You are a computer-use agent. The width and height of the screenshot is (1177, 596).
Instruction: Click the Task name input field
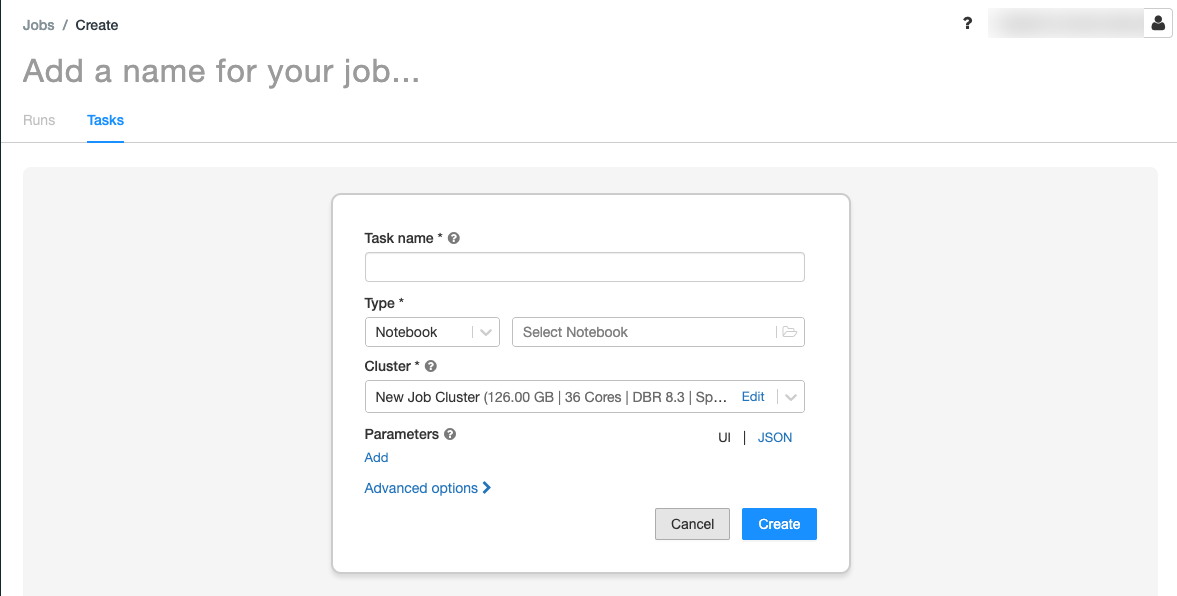pyautogui.click(x=584, y=267)
